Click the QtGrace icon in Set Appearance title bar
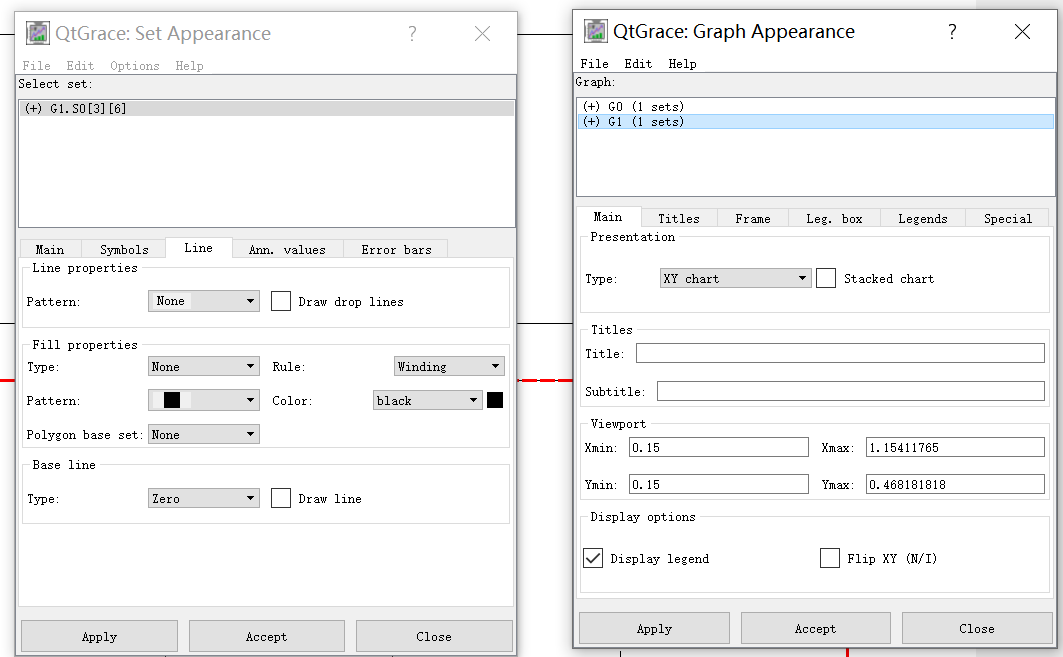The height and width of the screenshot is (657, 1063). [37, 32]
